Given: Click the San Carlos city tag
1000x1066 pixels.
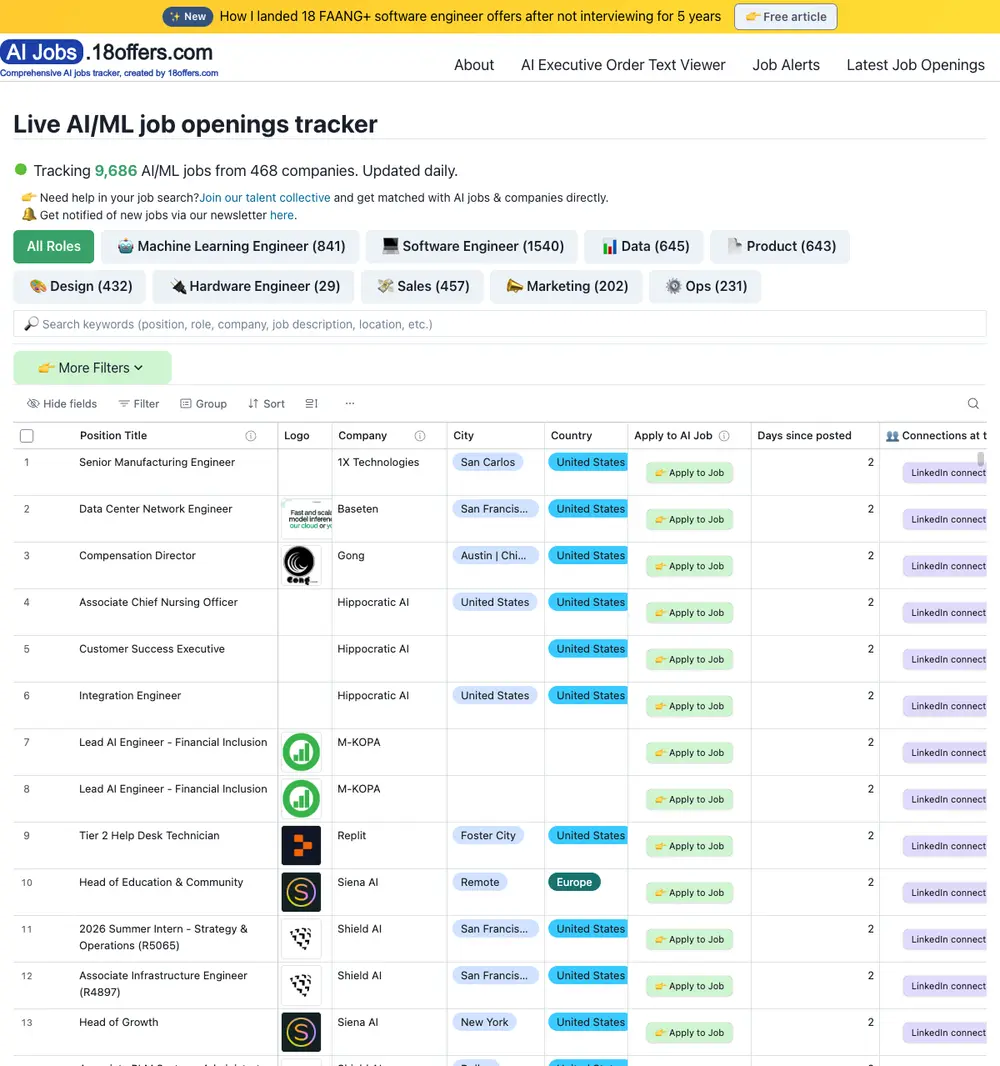Looking at the screenshot, I should pyautogui.click(x=487, y=462).
